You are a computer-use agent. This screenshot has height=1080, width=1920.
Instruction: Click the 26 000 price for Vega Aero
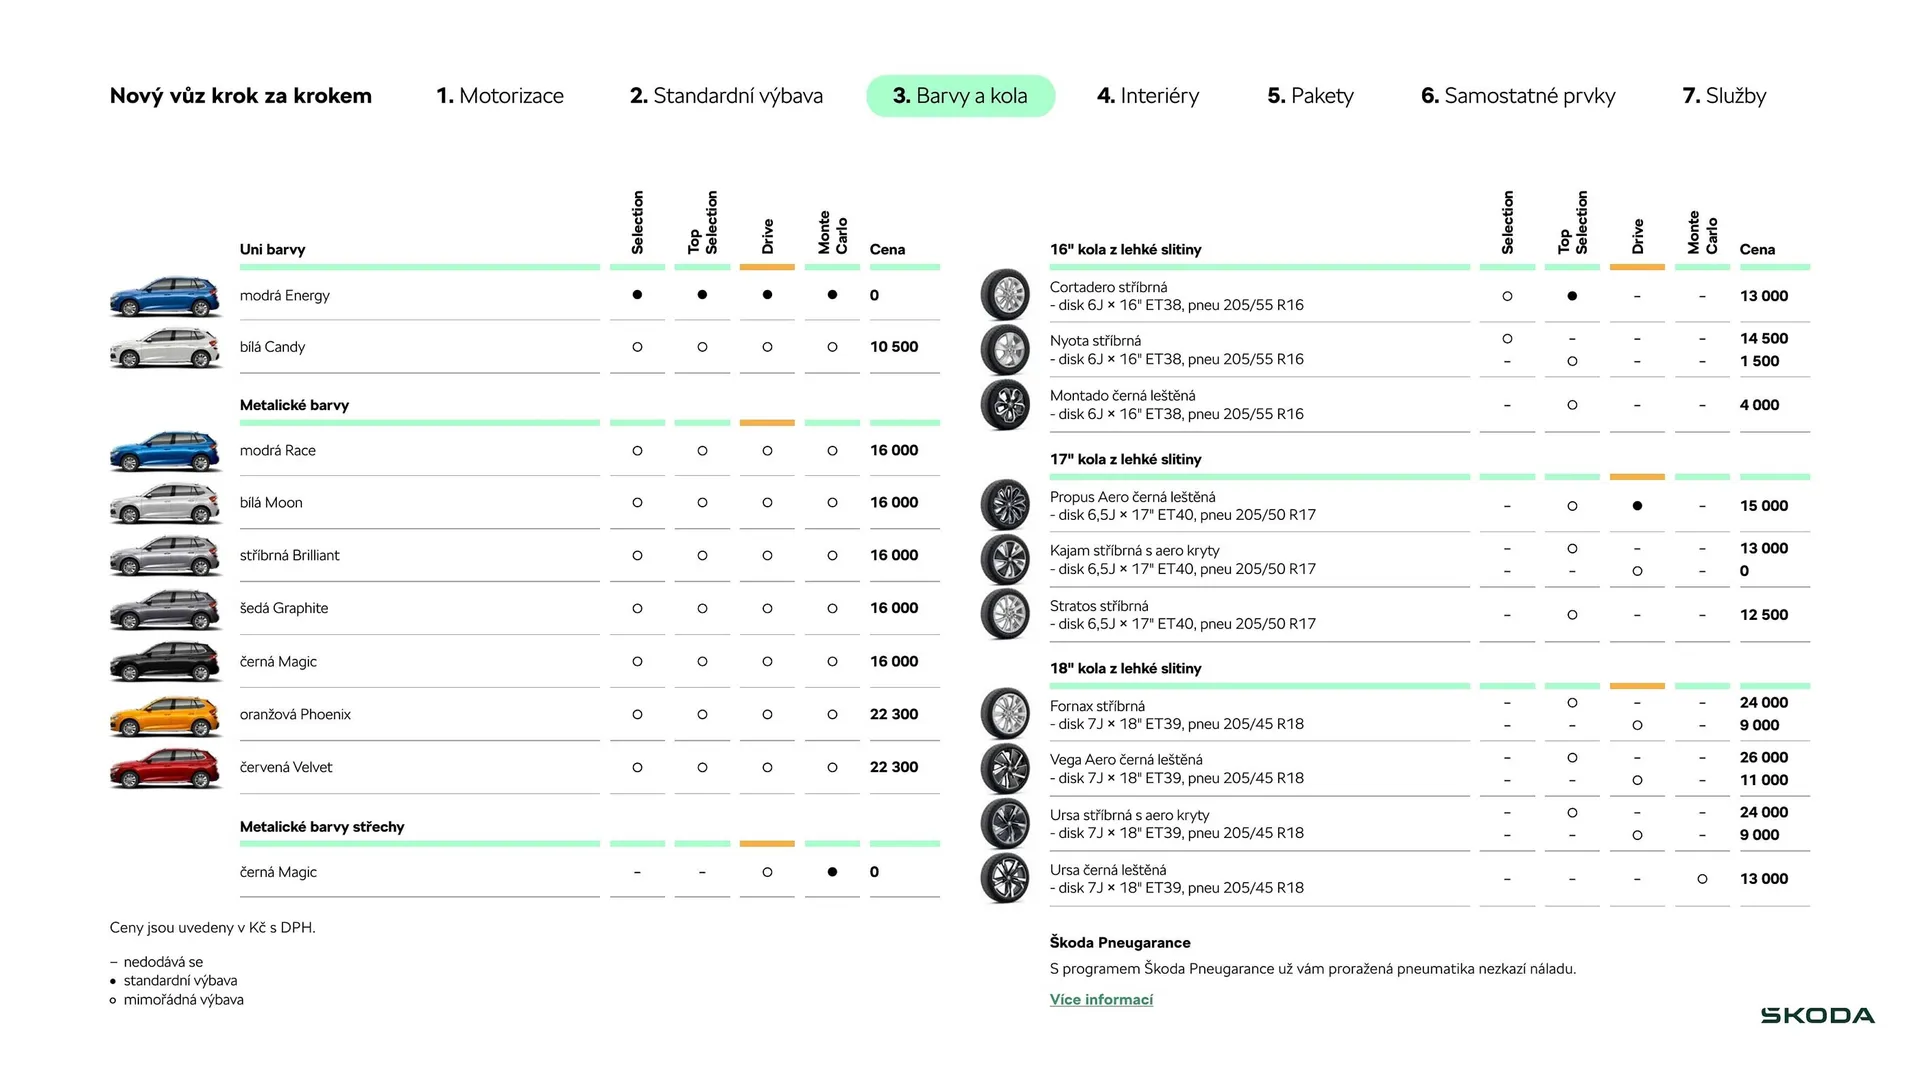[1764, 757]
